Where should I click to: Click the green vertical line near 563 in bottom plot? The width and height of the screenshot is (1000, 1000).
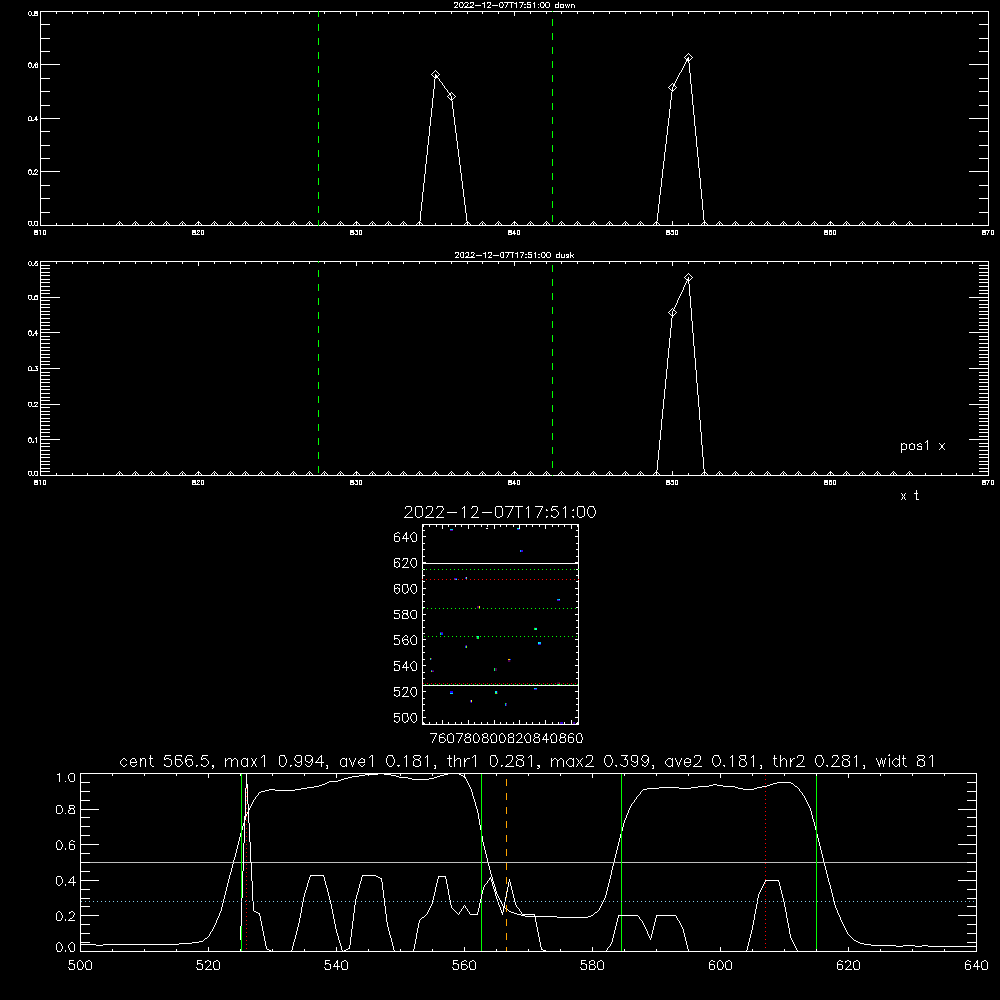pyautogui.click(x=482, y=862)
